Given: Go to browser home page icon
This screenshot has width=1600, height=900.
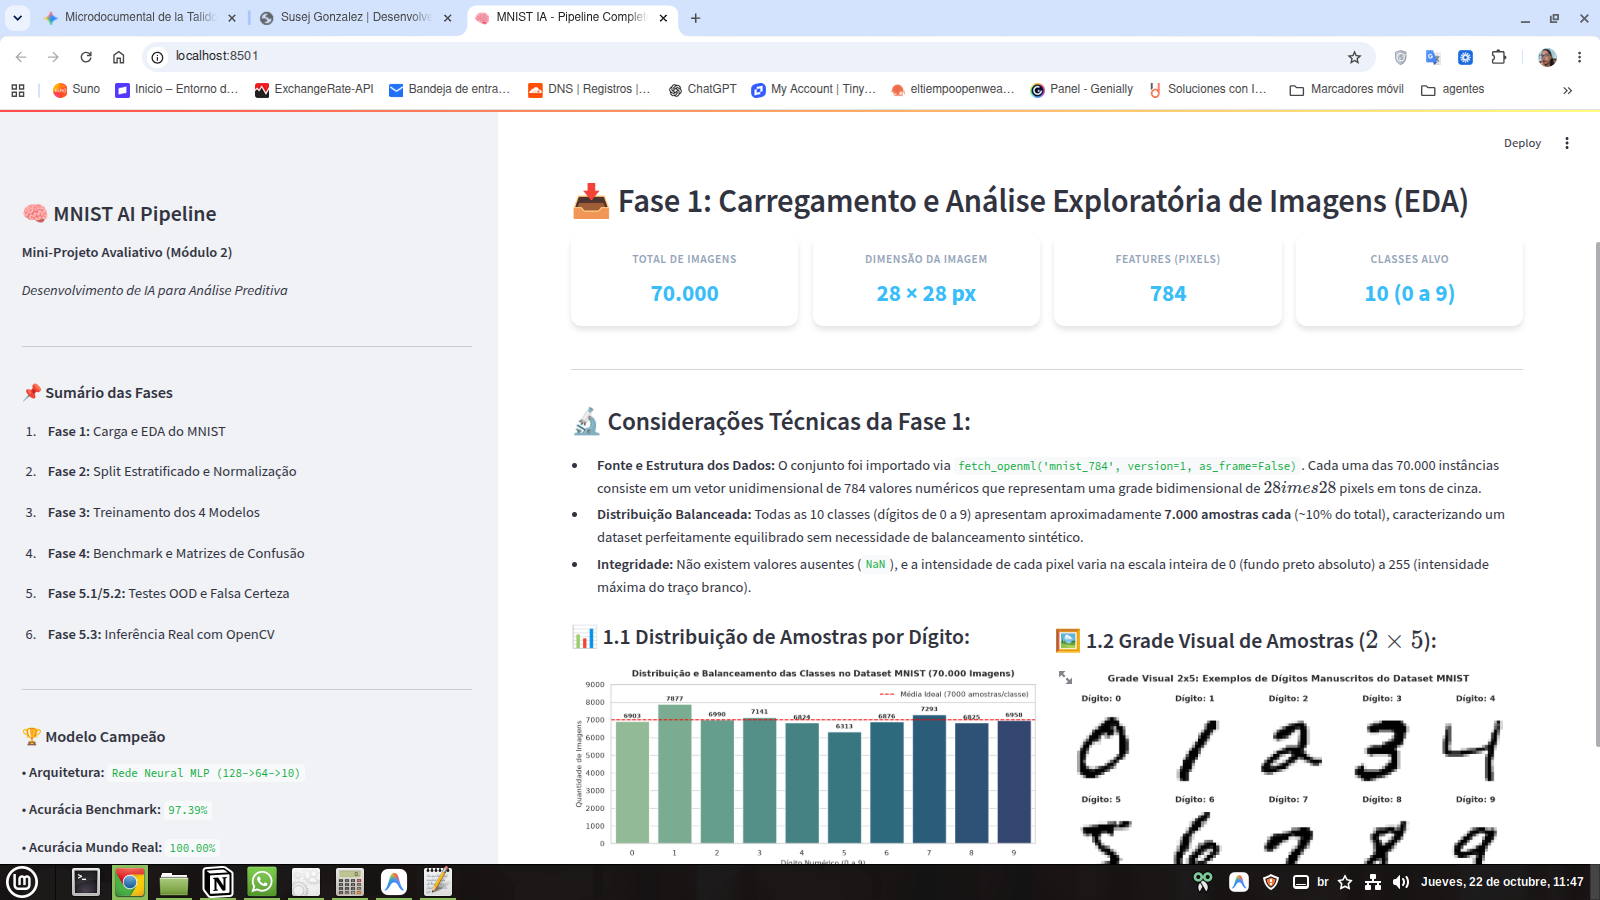Looking at the screenshot, I should point(118,57).
